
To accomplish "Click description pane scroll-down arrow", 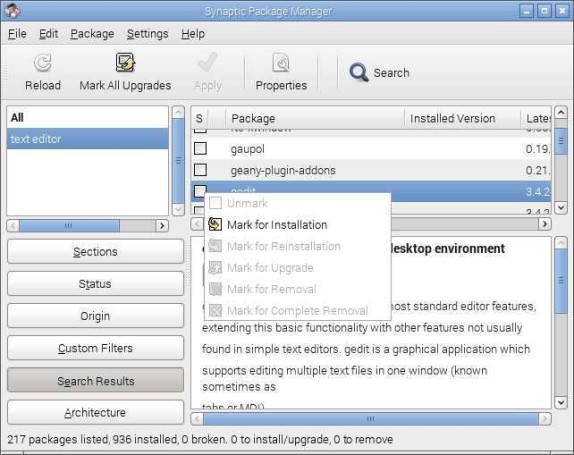I will (x=561, y=402).
